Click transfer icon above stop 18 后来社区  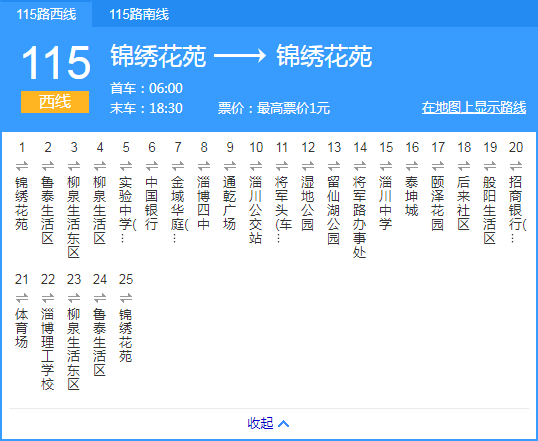click(464, 166)
